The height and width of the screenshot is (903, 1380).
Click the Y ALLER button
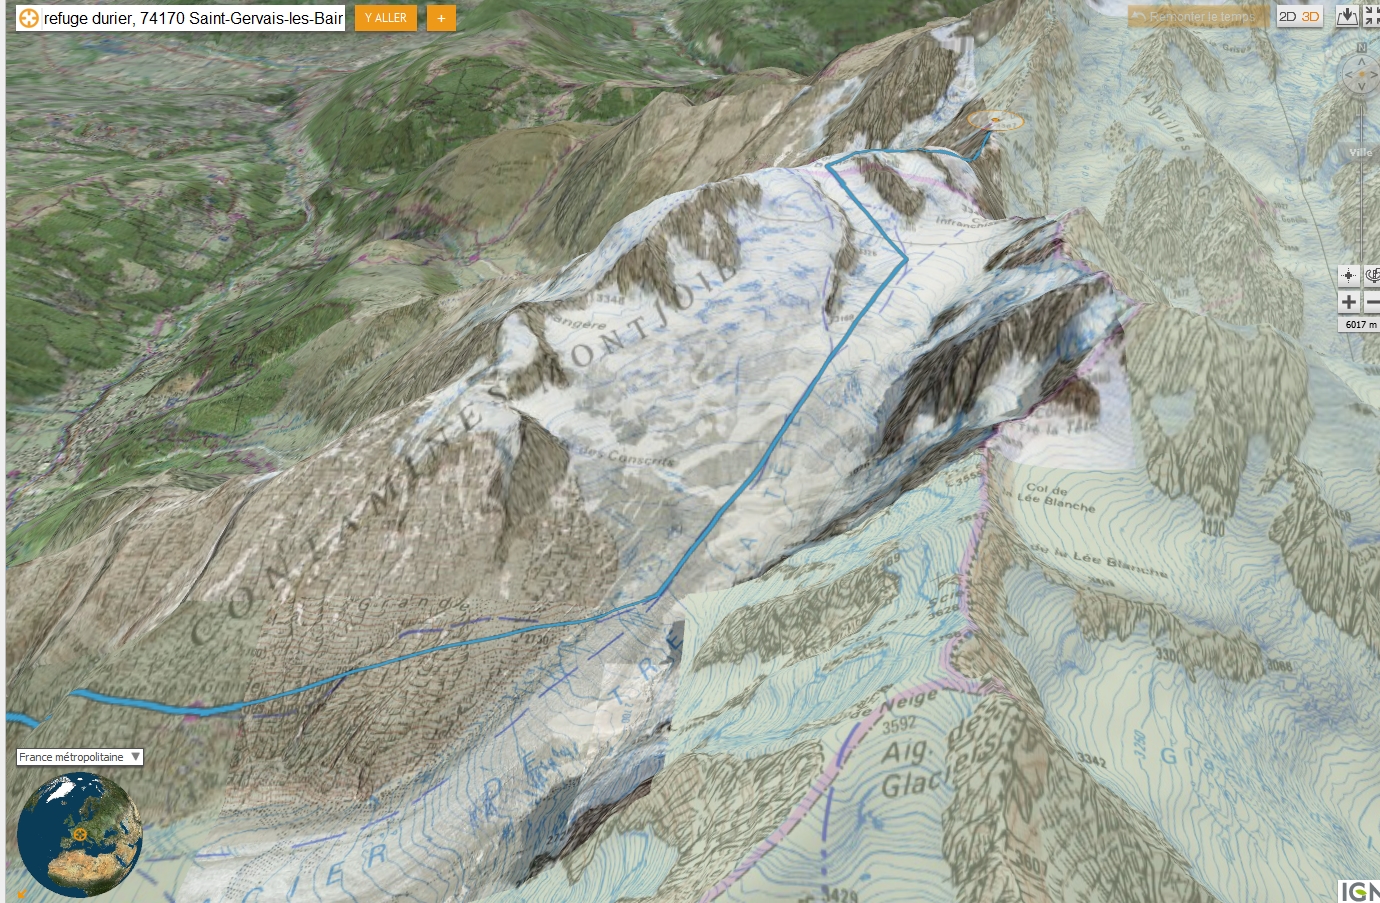386,18
